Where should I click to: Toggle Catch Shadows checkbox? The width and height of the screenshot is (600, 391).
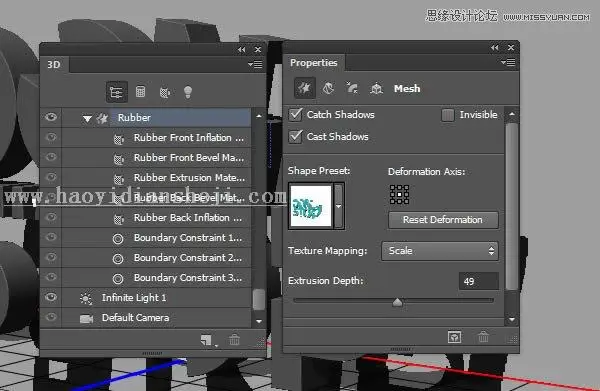click(295, 114)
